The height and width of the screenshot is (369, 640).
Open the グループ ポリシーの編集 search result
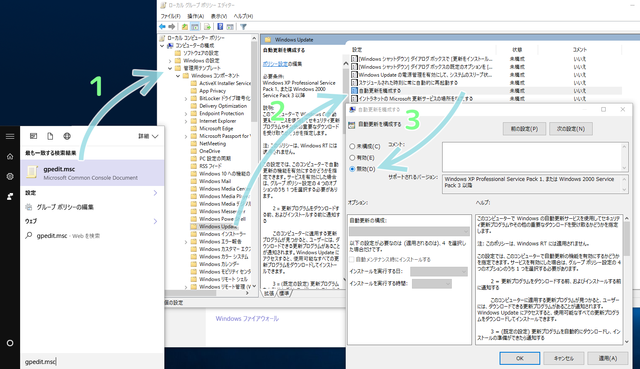pyautogui.click(x=92, y=207)
